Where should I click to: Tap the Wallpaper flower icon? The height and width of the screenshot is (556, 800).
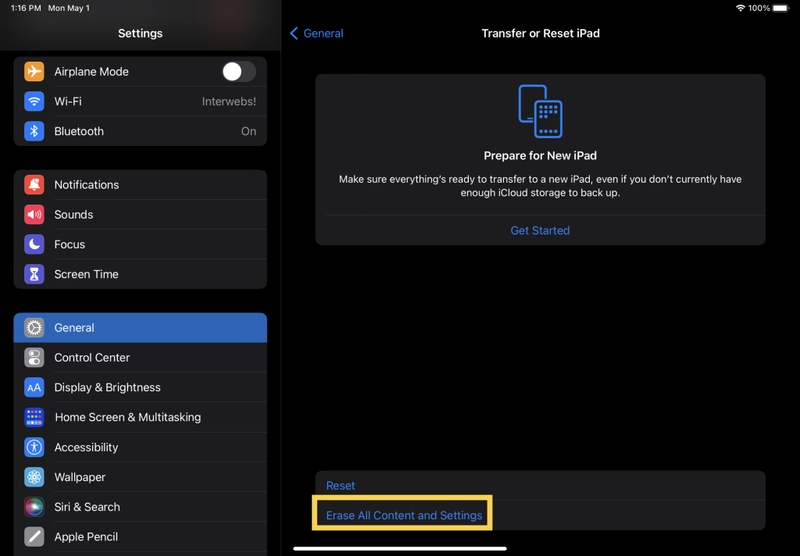pos(34,477)
